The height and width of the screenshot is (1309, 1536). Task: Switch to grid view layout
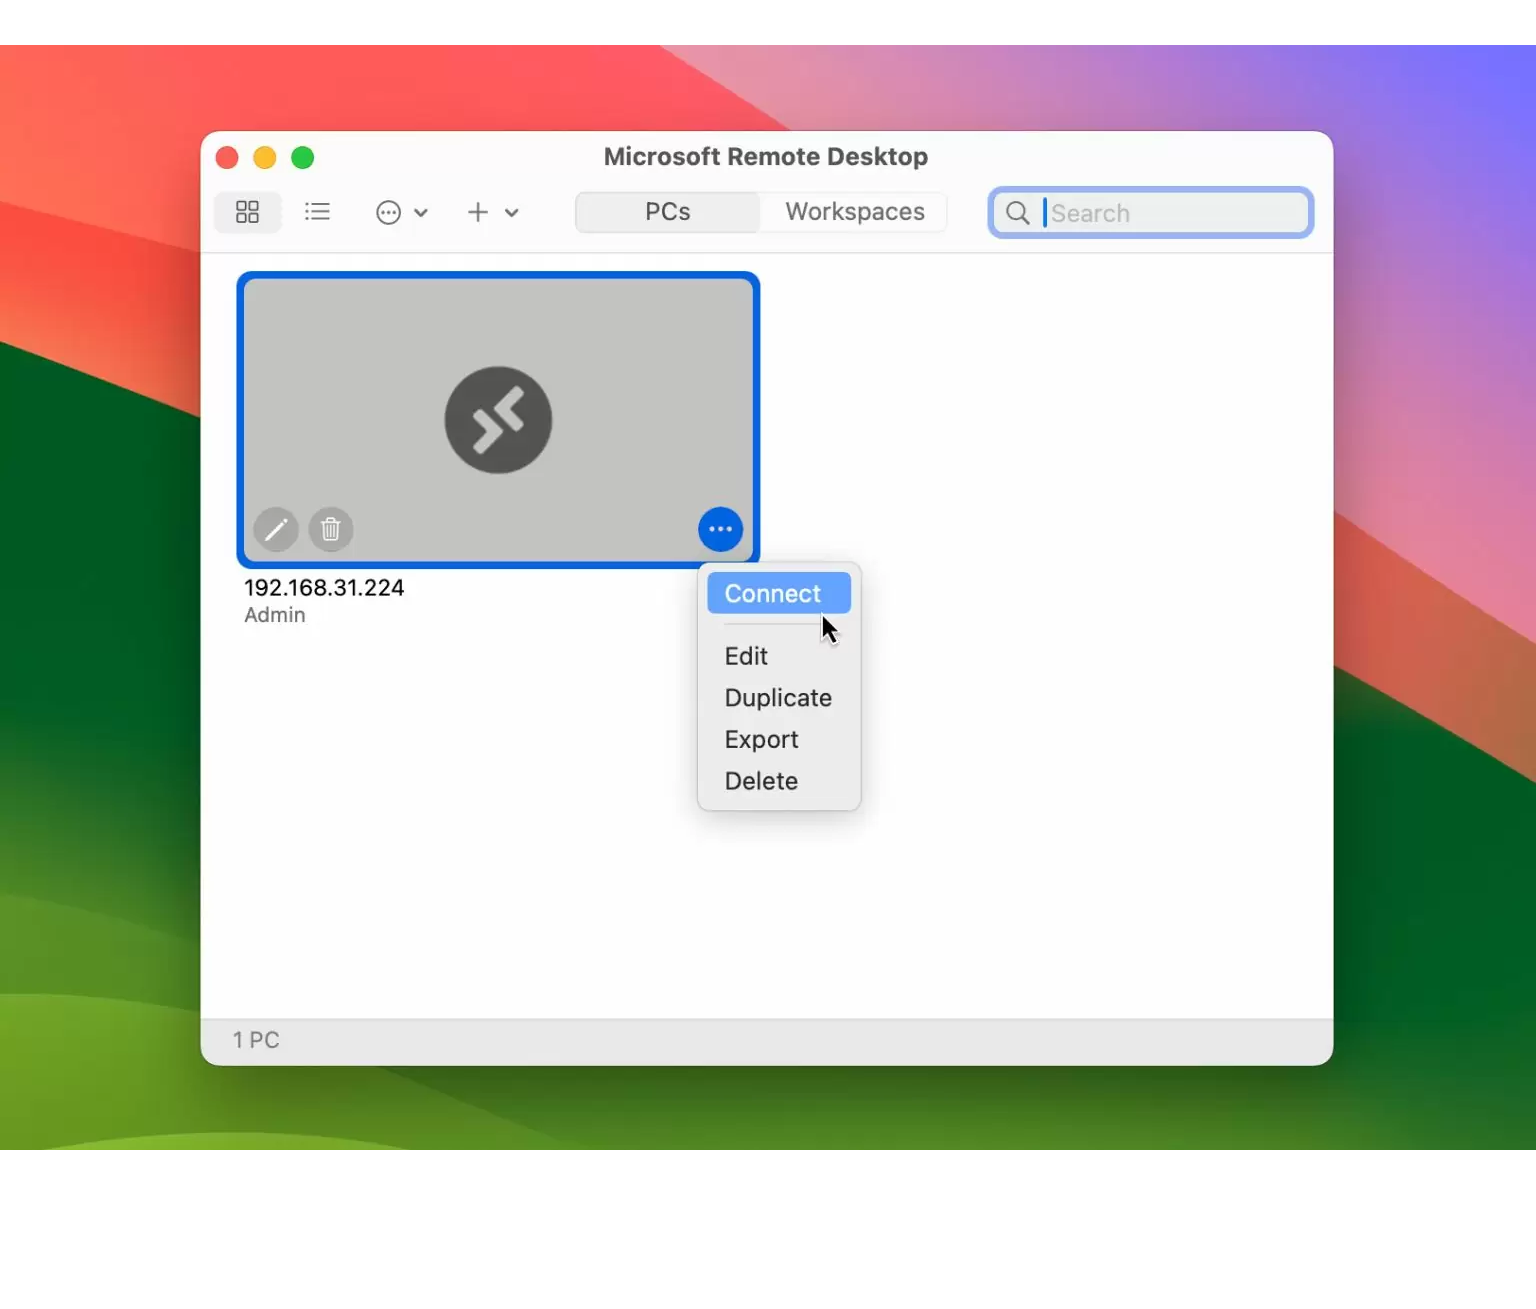[x=247, y=212]
